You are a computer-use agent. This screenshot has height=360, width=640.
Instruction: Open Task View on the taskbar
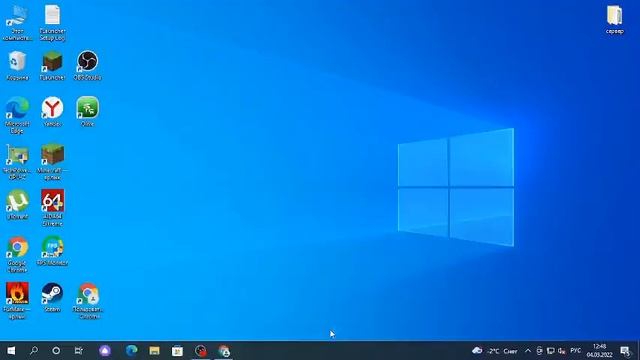coord(79,351)
